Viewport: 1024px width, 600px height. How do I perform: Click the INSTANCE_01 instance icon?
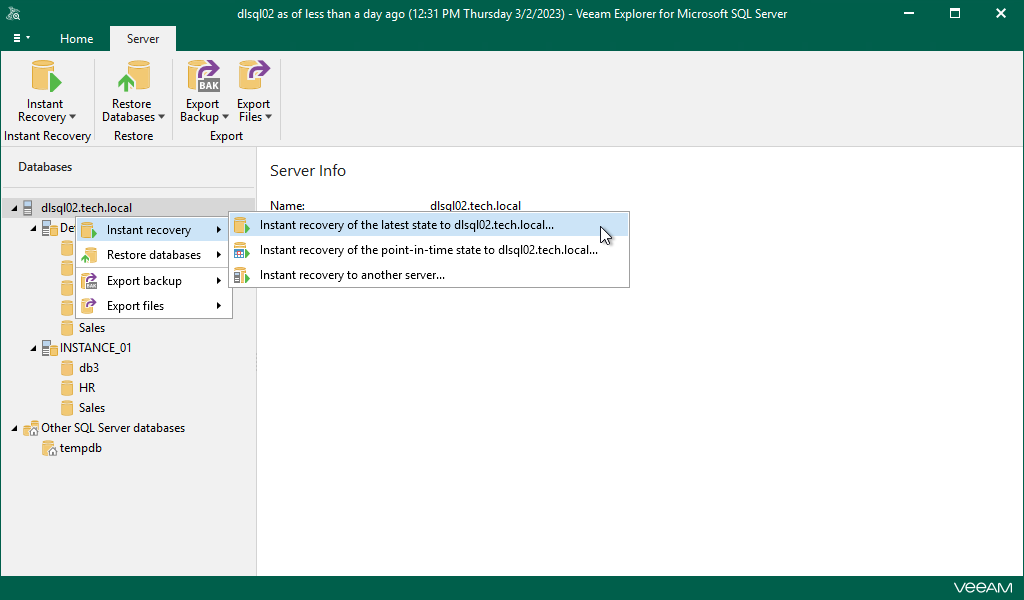click(50, 348)
